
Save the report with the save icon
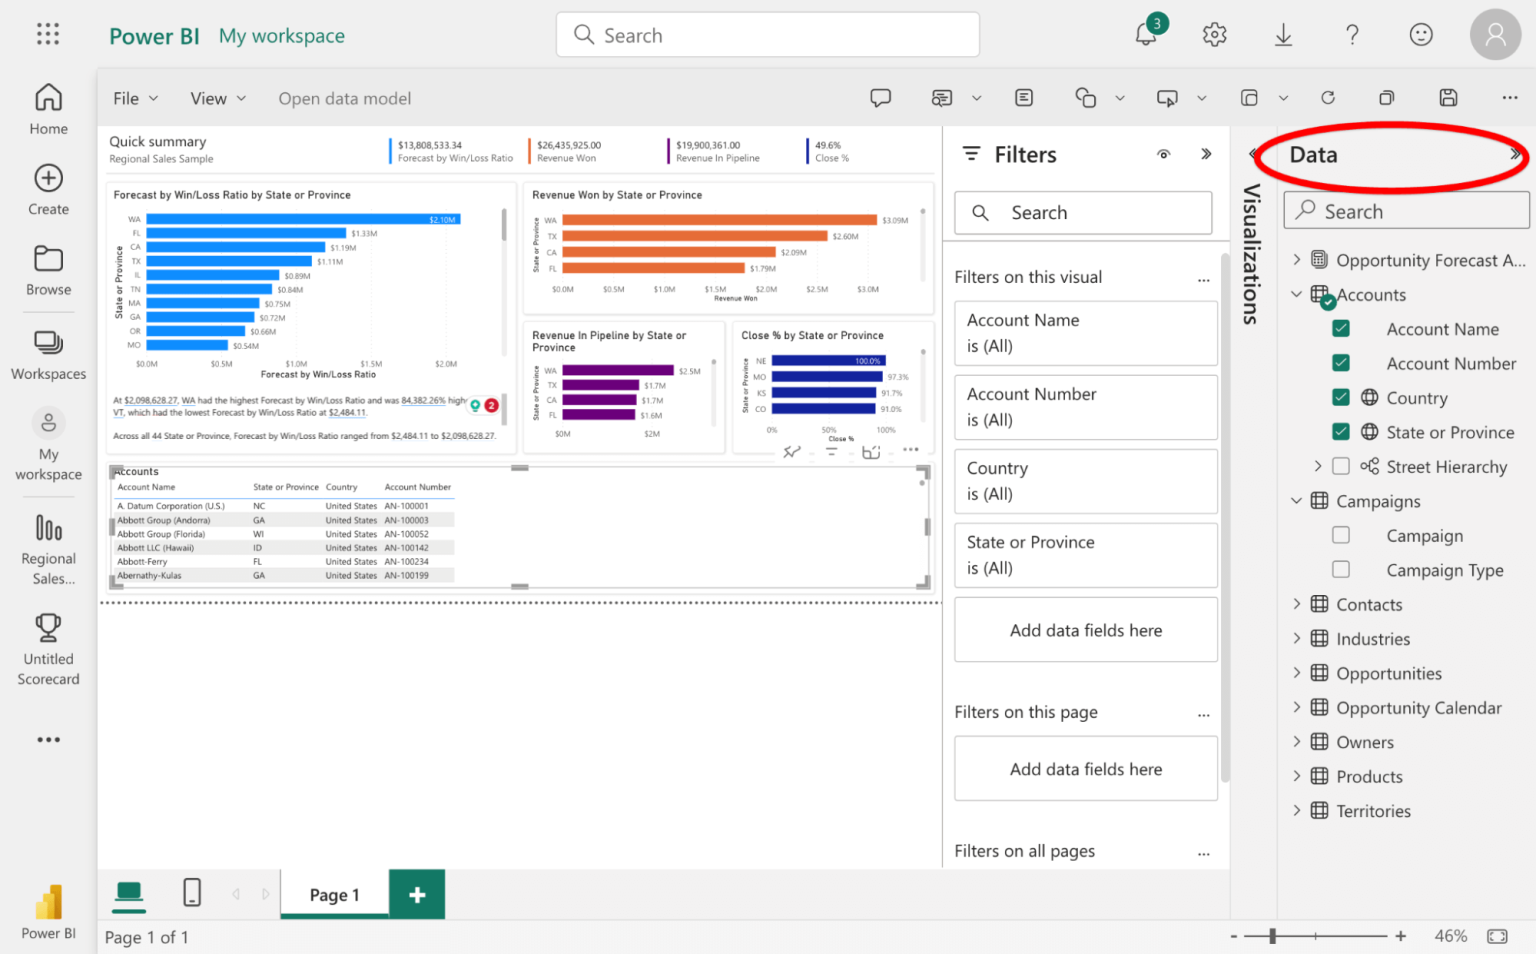(x=1449, y=97)
